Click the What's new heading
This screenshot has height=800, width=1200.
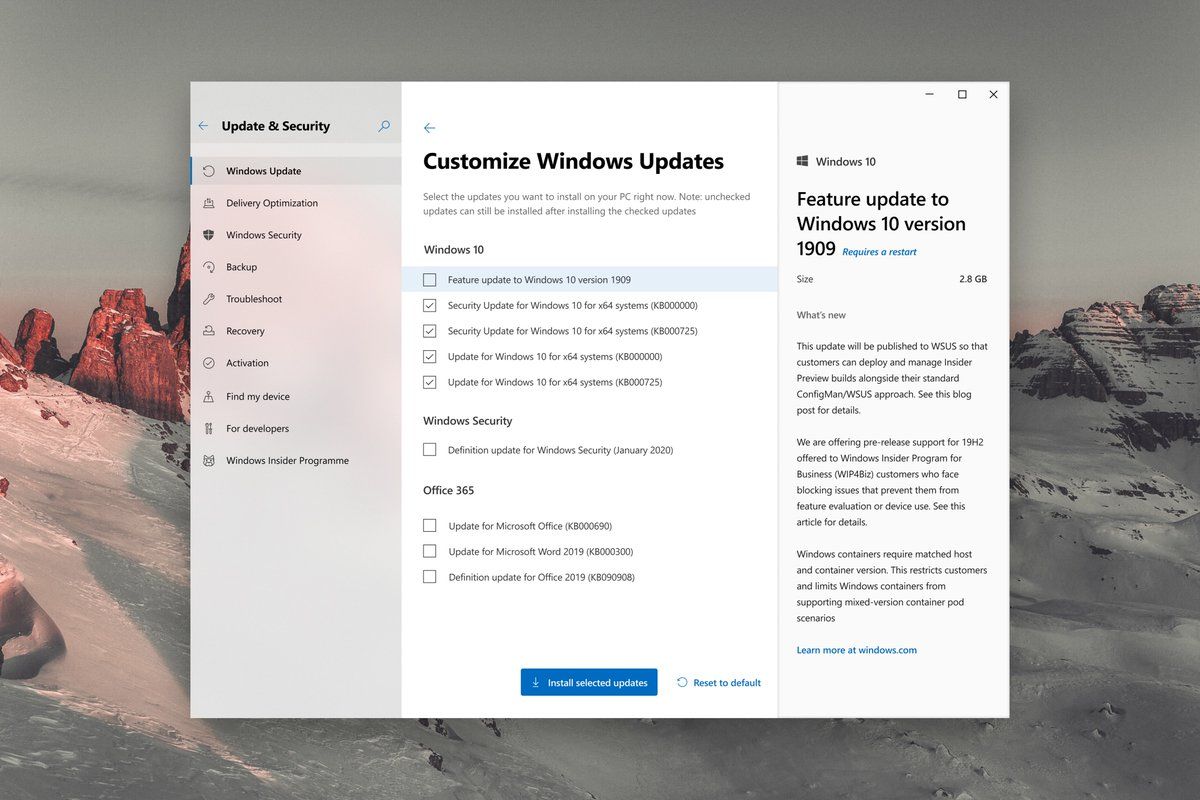[821, 315]
